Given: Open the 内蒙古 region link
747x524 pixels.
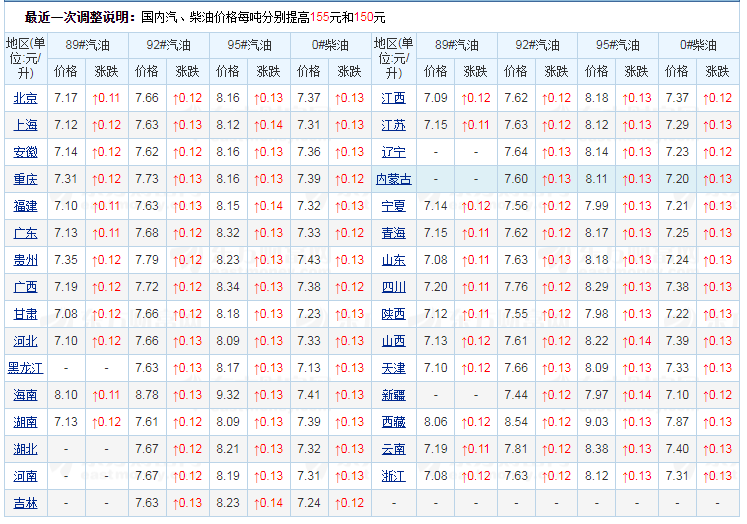Looking at the screenshot, I should tap(394, 179).
